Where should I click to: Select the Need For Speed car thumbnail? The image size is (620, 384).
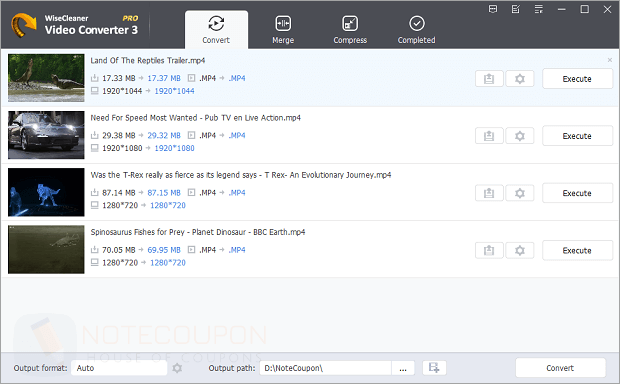(x=46, y=135)
